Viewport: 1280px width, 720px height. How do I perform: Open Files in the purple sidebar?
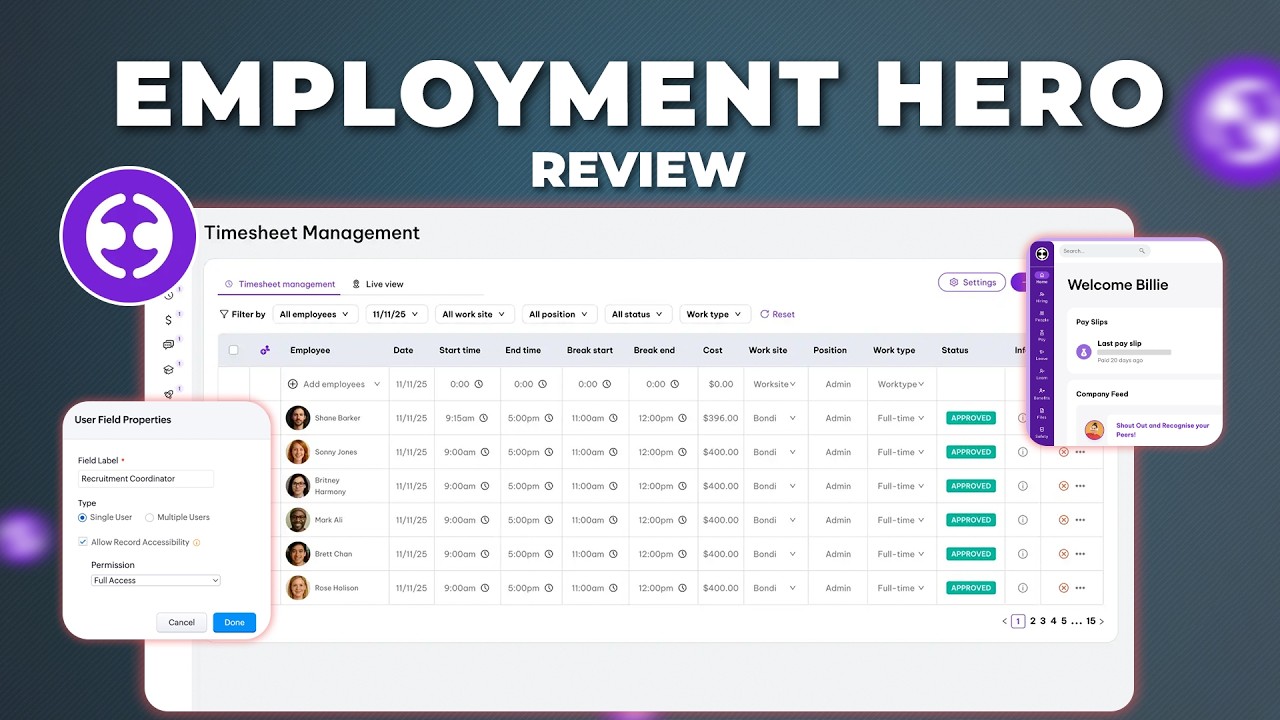[x=1042, y=413]
